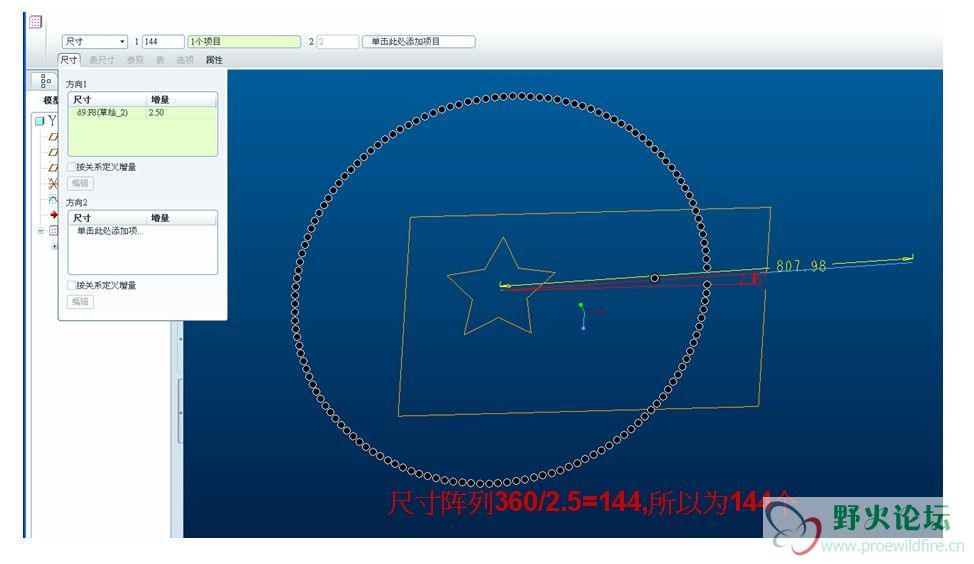Open the 表 tab
Screen dimensions: 974x564
[160, 60]
